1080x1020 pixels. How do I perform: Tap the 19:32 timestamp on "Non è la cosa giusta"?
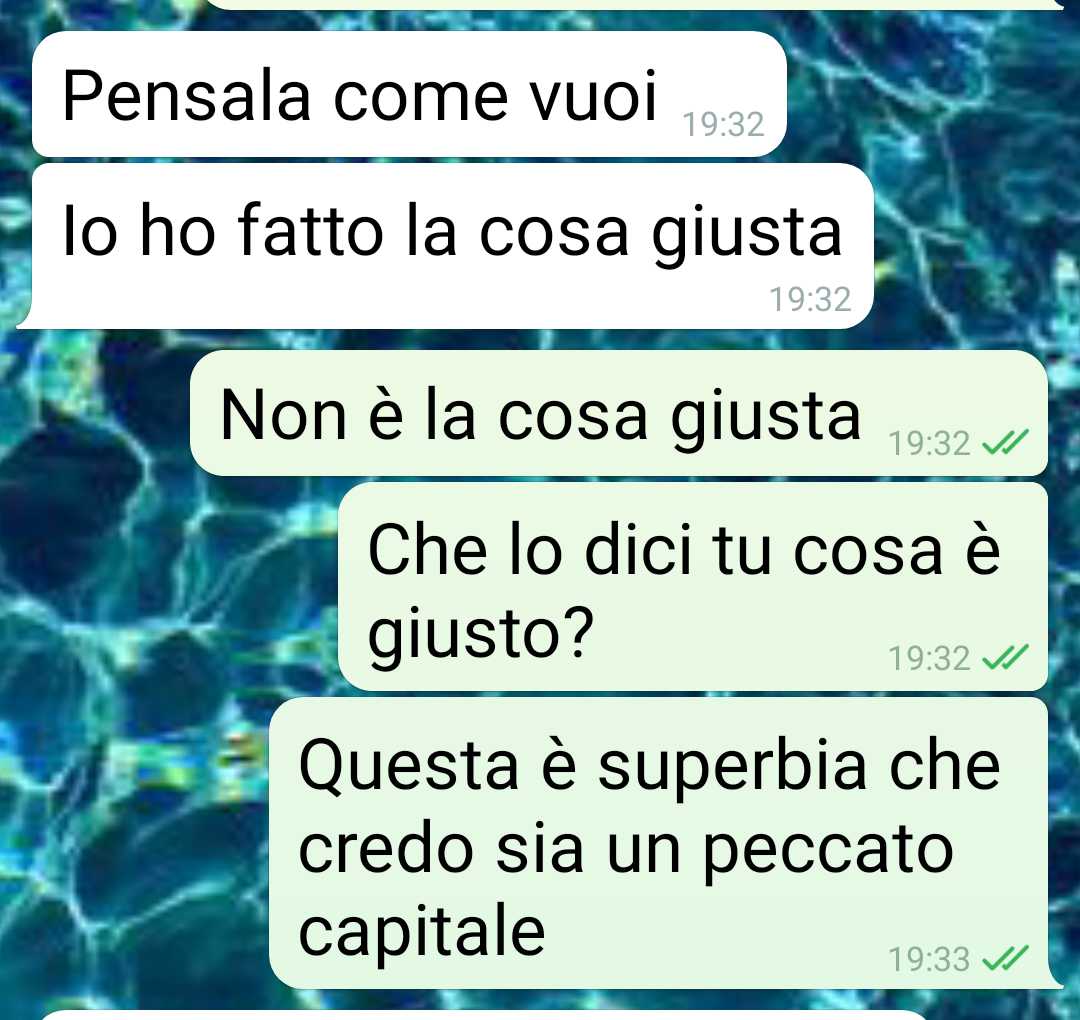(x=929, y=443)
